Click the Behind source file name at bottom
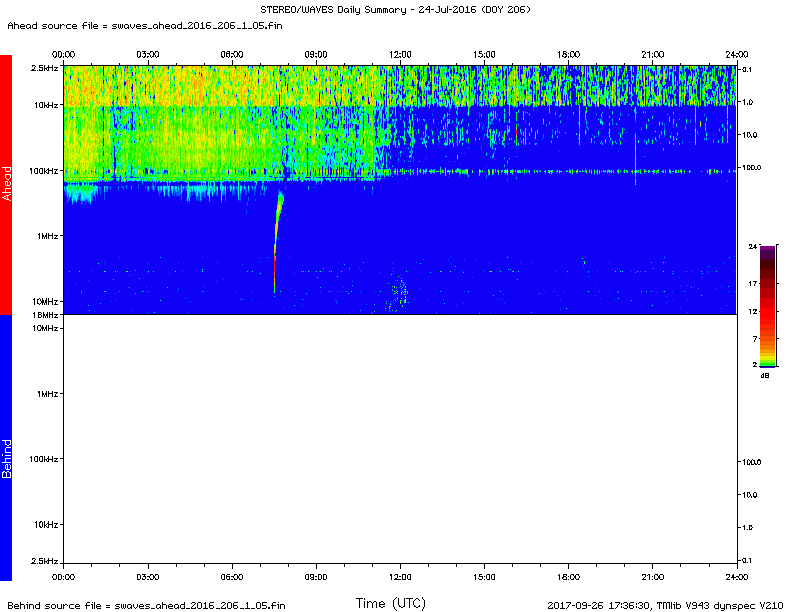The image size is (792, 612). click(x=145, y=605)
